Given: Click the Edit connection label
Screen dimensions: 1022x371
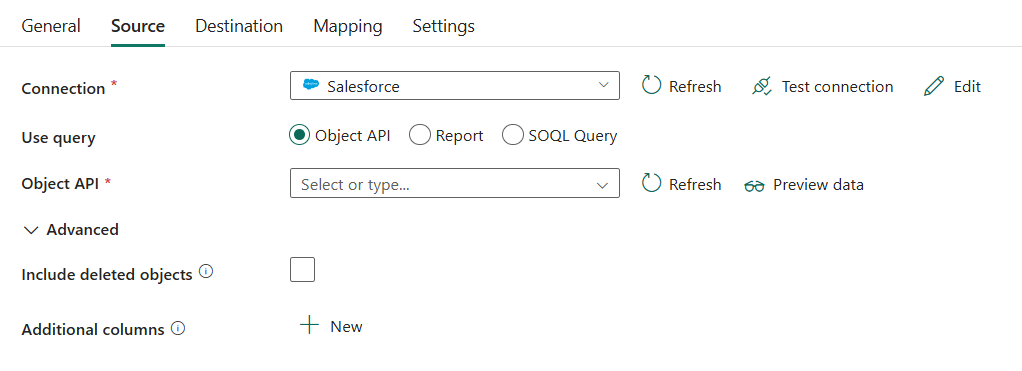Looking at the screenshot, I should click(x=967, y=87).
